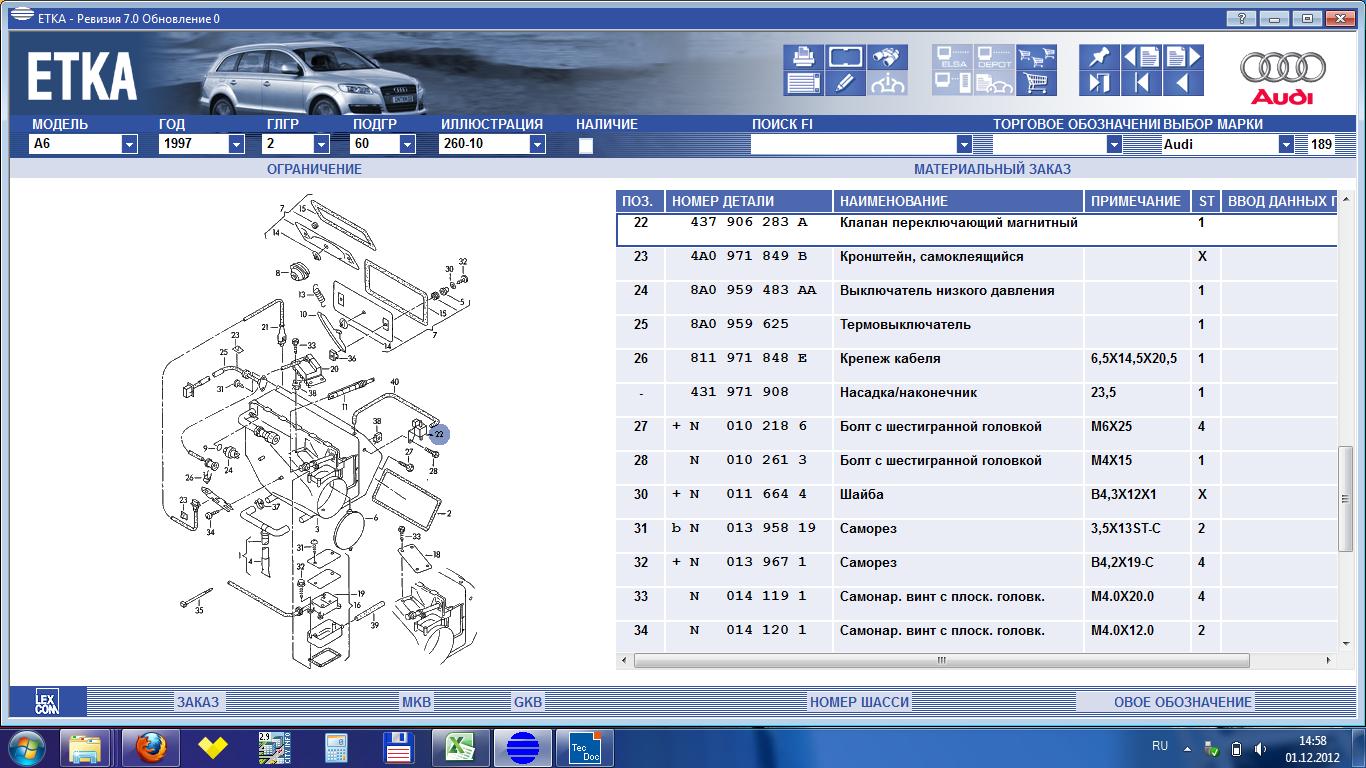Click the DEPOT icon

[995, 57]
